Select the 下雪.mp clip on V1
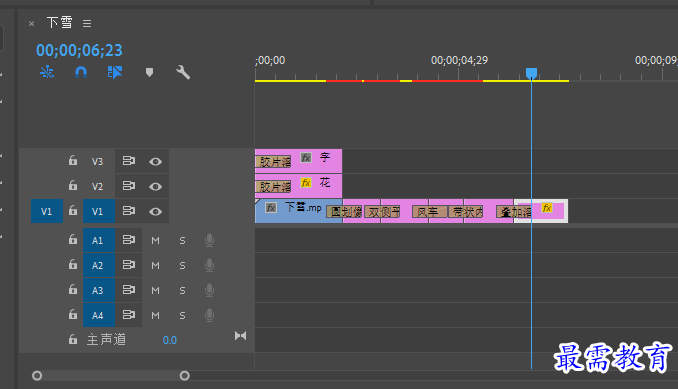This screenshot has width=678, height=389. click(x=298, y=211)
